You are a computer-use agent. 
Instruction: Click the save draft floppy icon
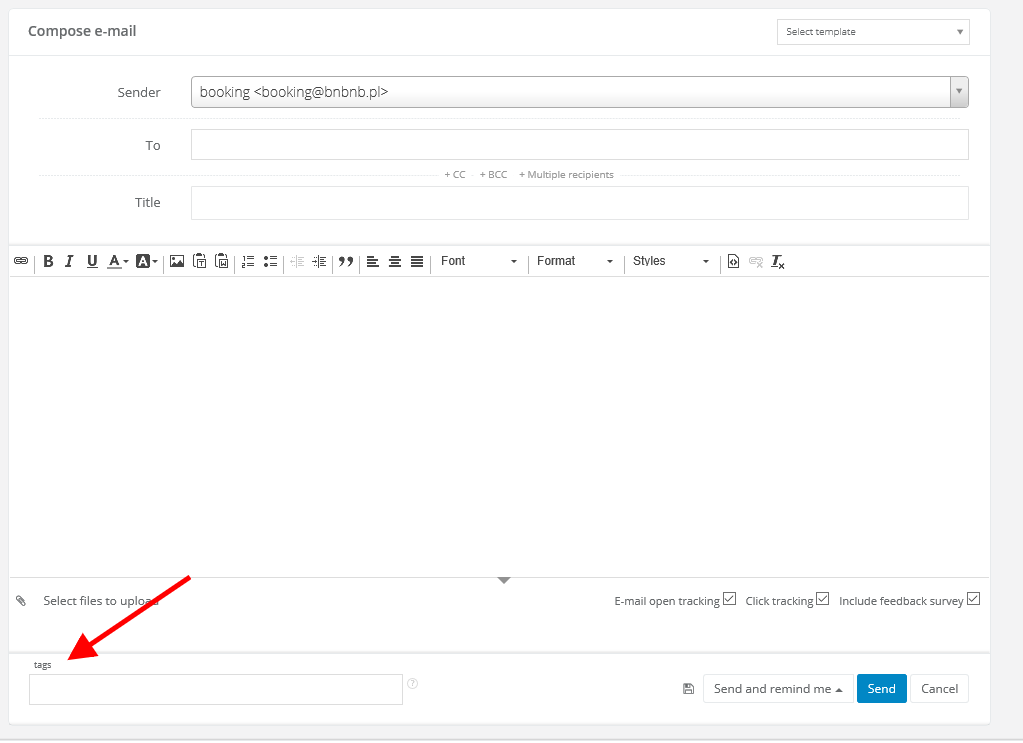click(x=688, y=688)
